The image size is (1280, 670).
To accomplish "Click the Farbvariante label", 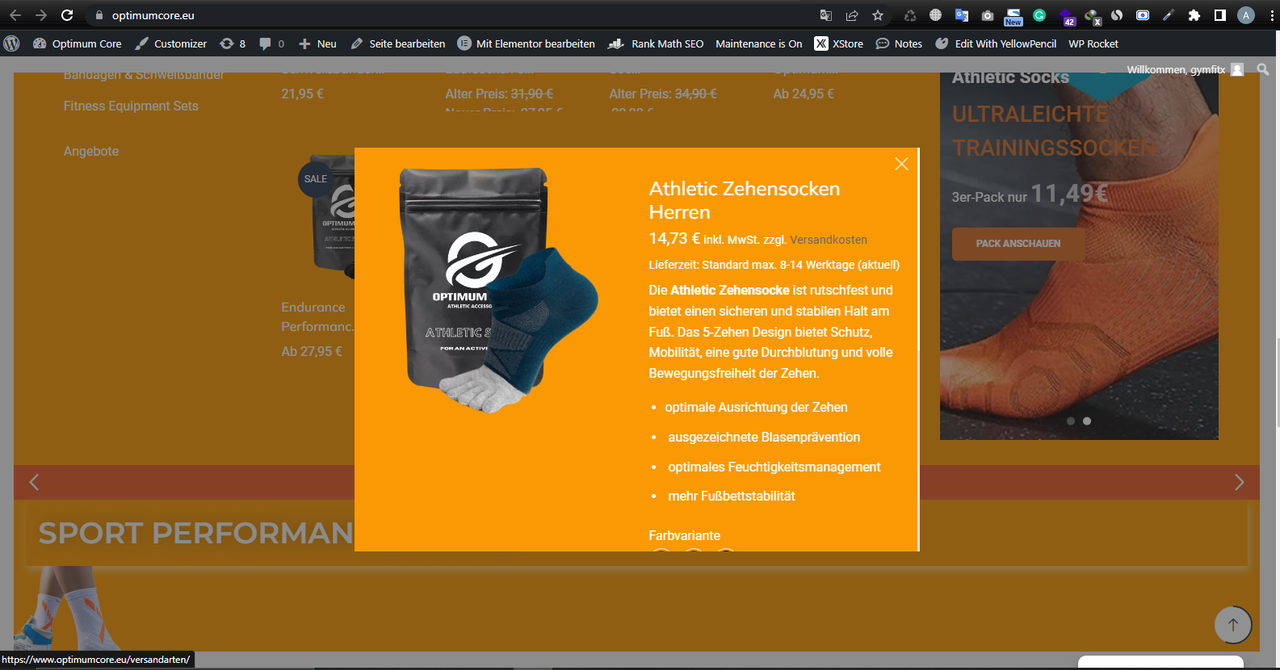I will [x=684, y=536].
